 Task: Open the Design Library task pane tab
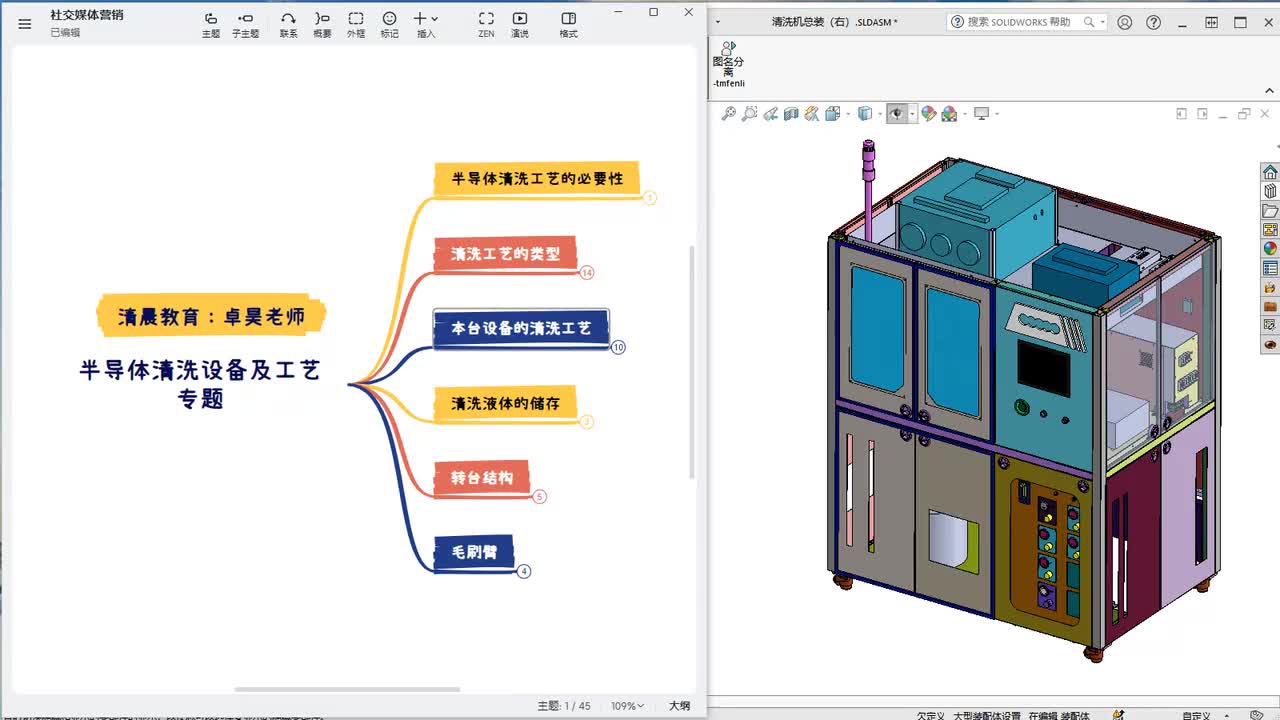click(x=1270, y=191)
